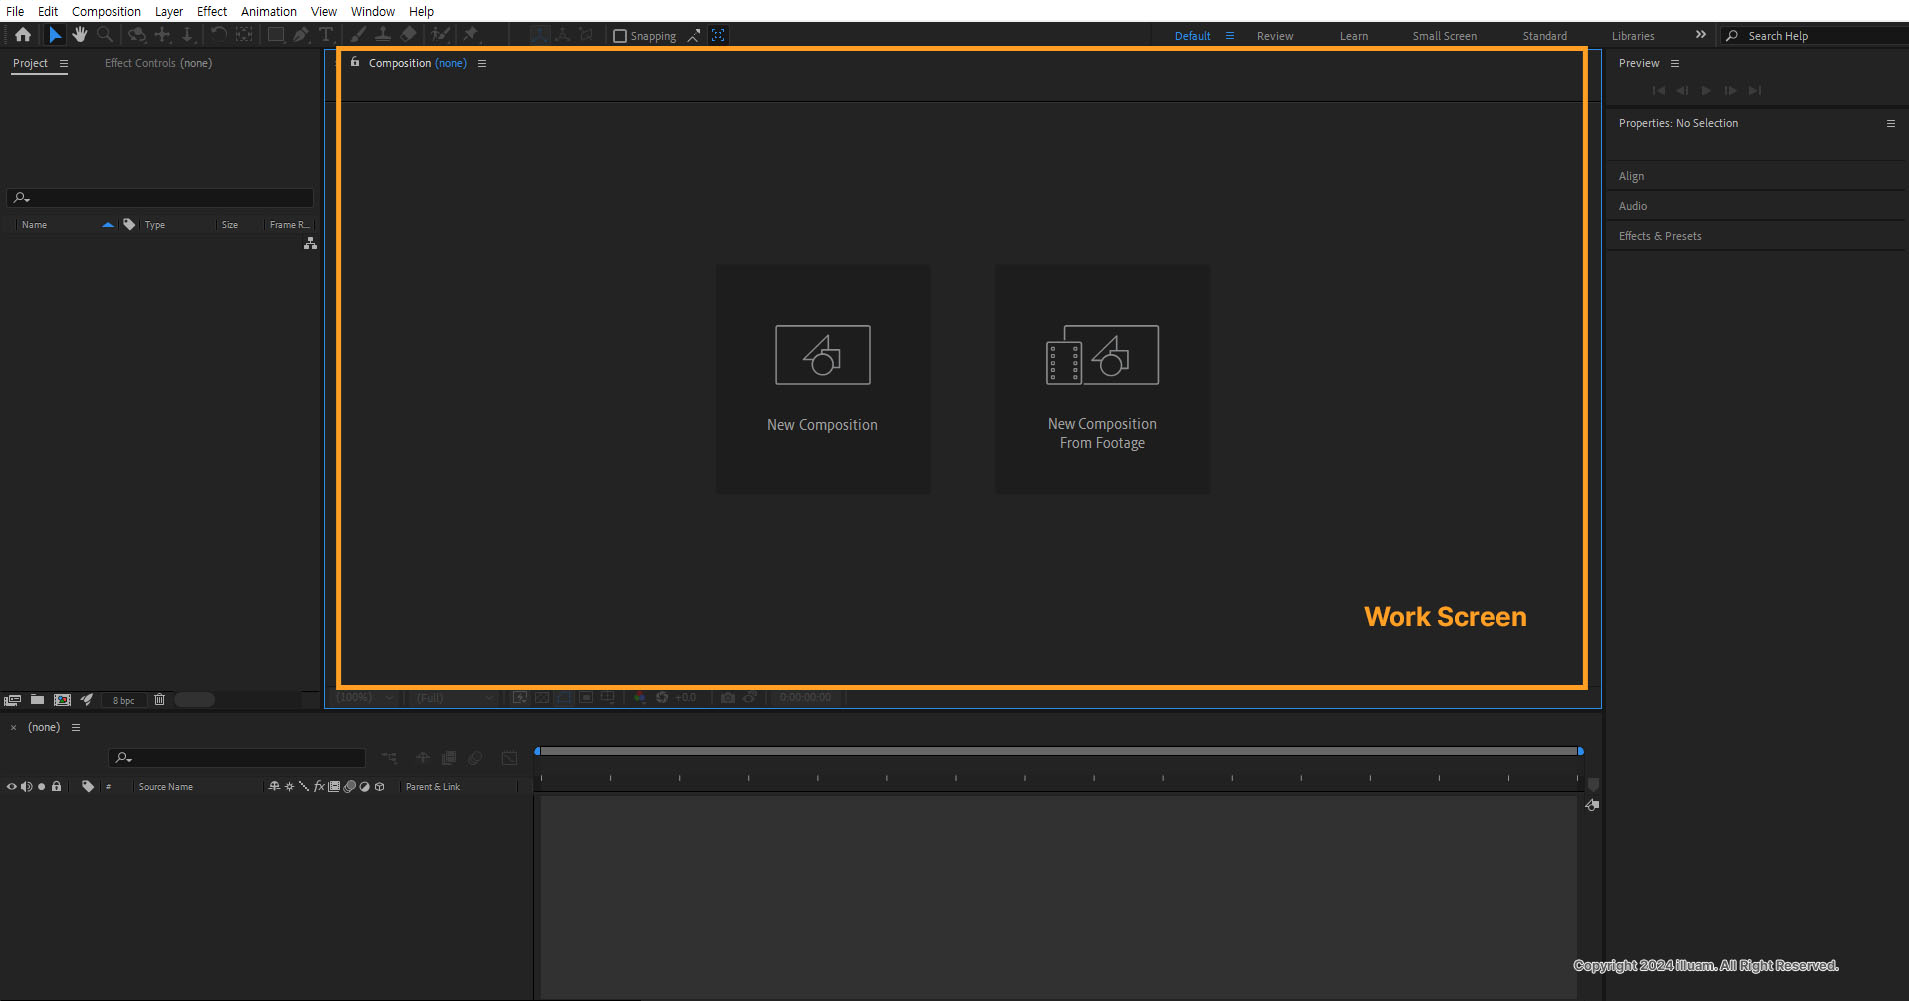Viewport: 1909px width, 1001px height.
Task: Show more workspaces double chevron
Action: point(1701,35)
